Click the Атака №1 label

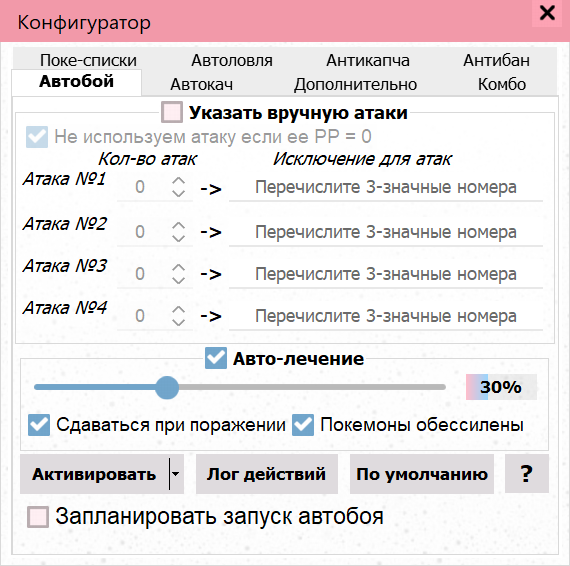[64, 178]
